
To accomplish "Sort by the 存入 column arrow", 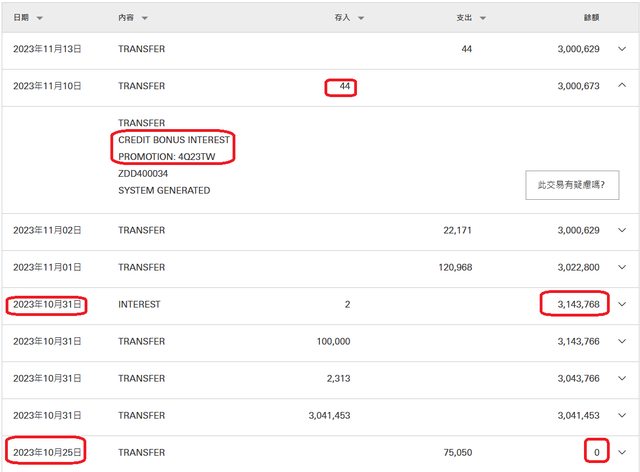I will (361, 18).
